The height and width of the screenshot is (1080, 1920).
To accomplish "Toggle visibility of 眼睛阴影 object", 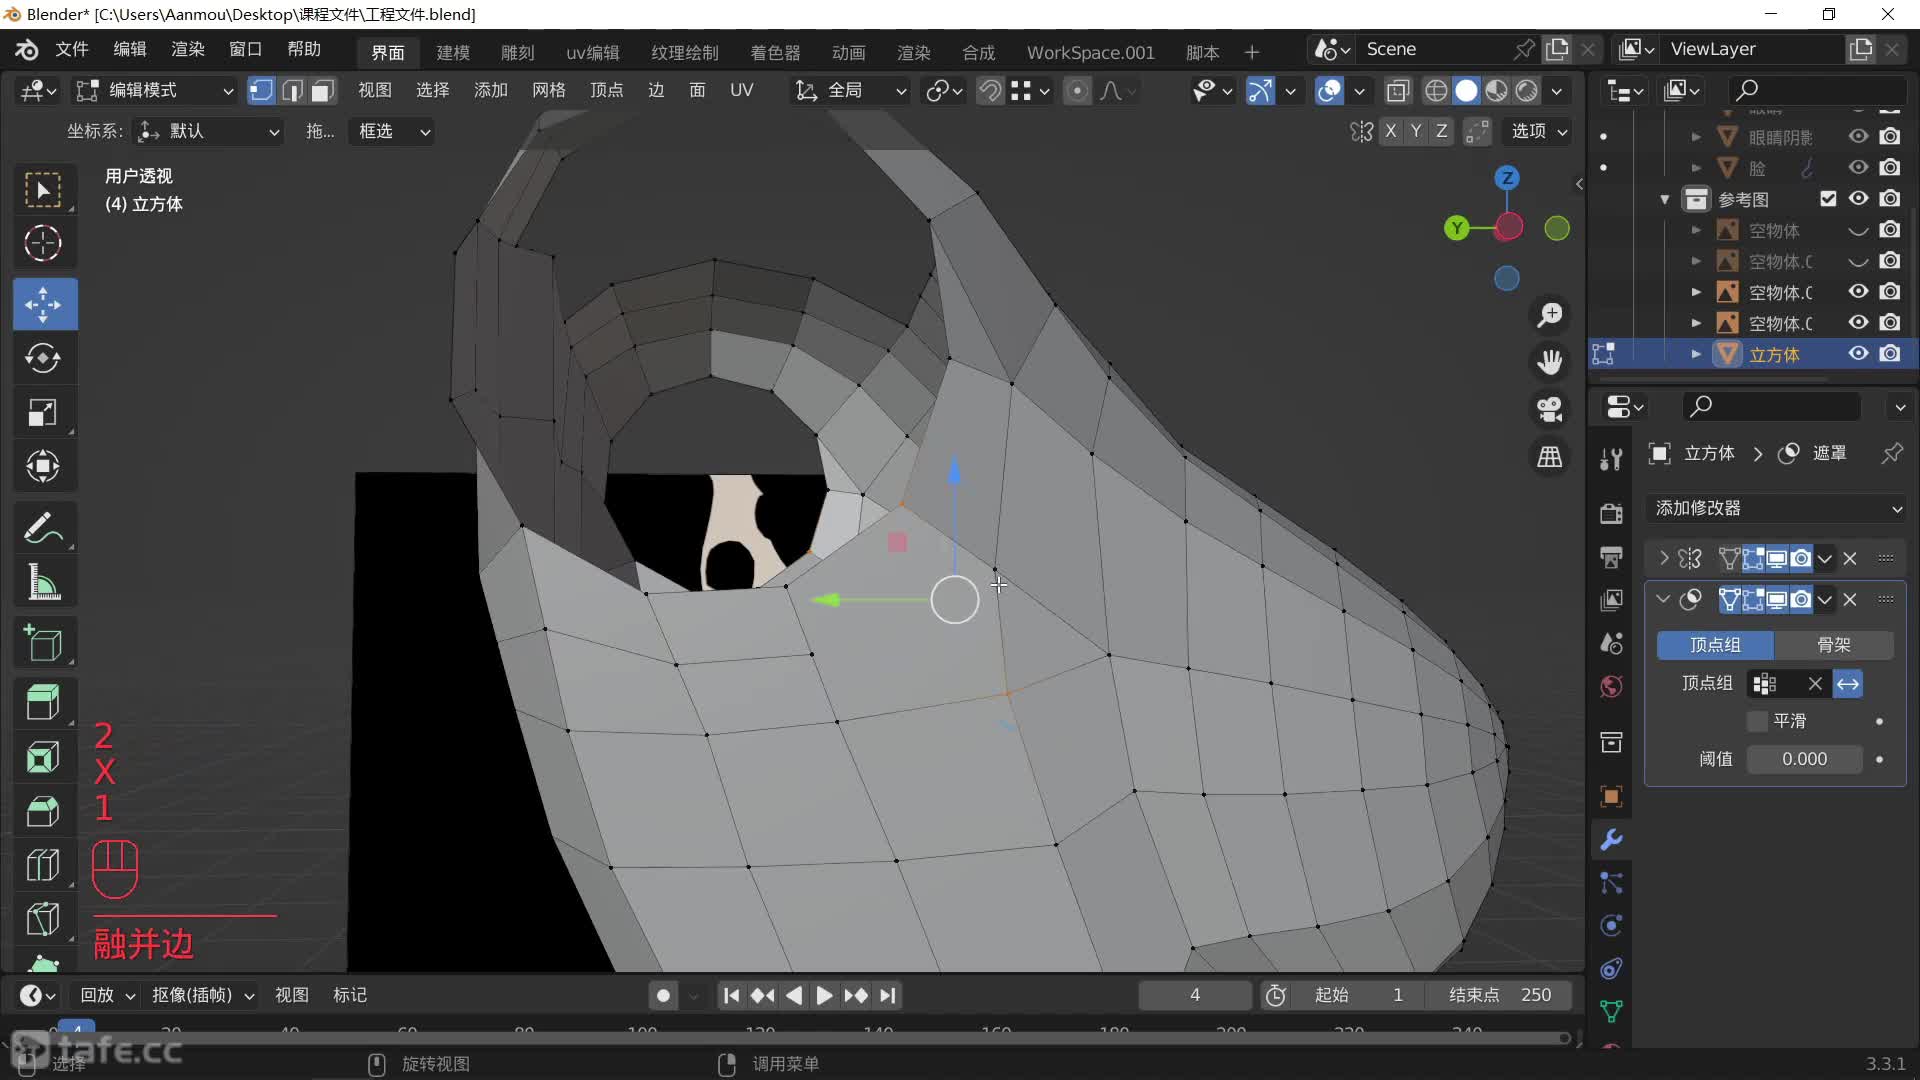I will coord(1858,137).
